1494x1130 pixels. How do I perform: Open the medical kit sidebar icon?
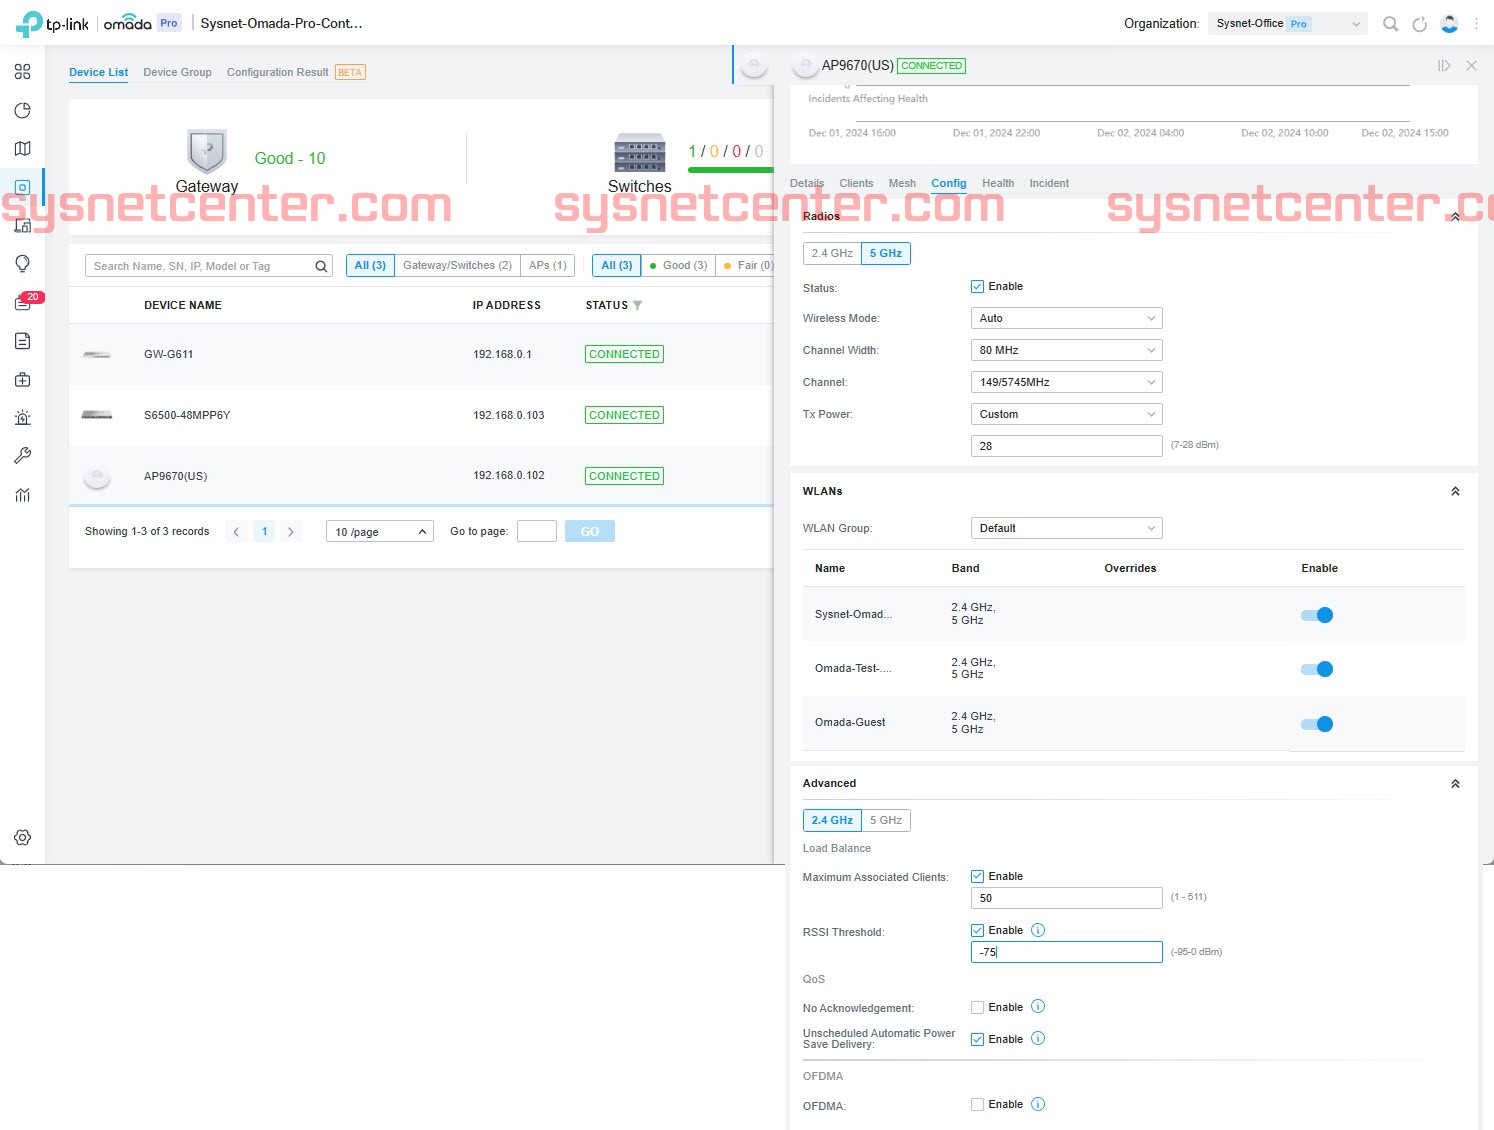(x=22, y=380)
